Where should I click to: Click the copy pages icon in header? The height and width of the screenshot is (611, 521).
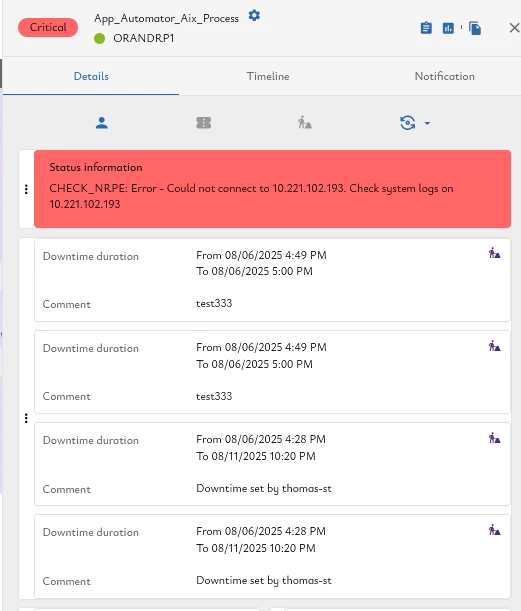pyautogui.click(x=475, y=28)
